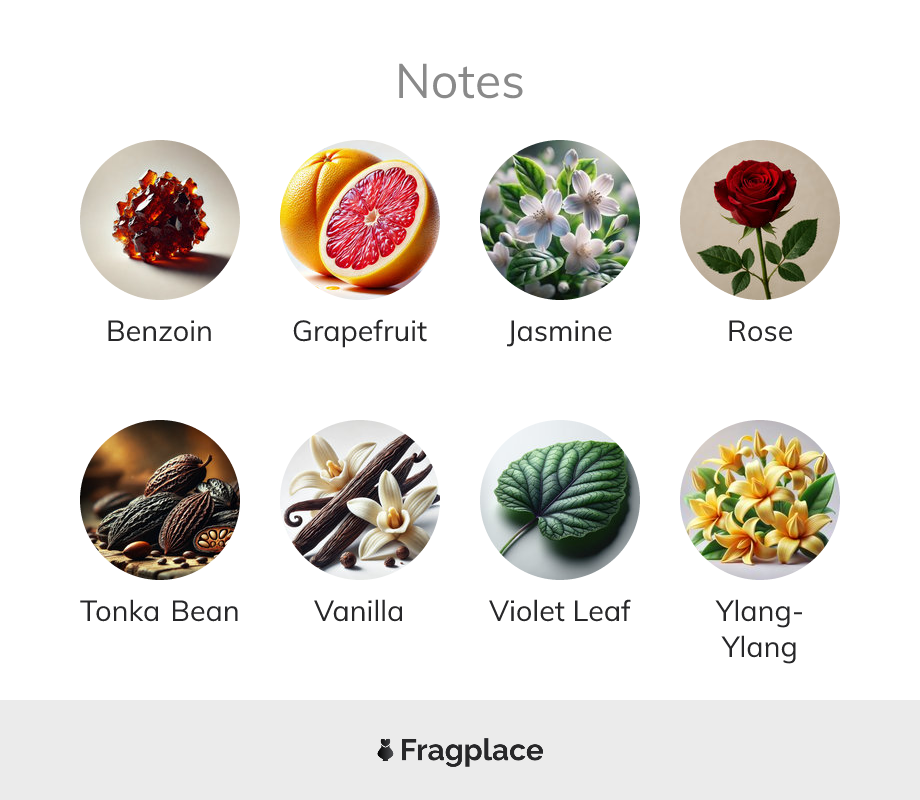This screenshot has width=920, height=800.
Task: Click the Benzoin label
Action: [160, 332]
